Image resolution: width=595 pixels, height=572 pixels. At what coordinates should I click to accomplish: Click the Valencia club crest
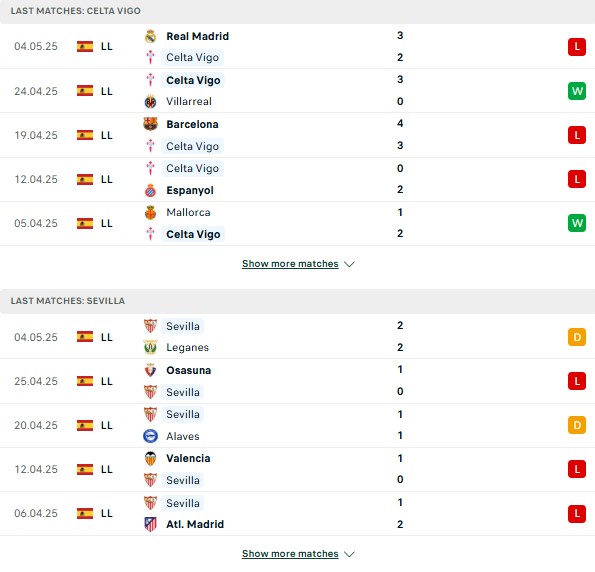click(150, 458)
